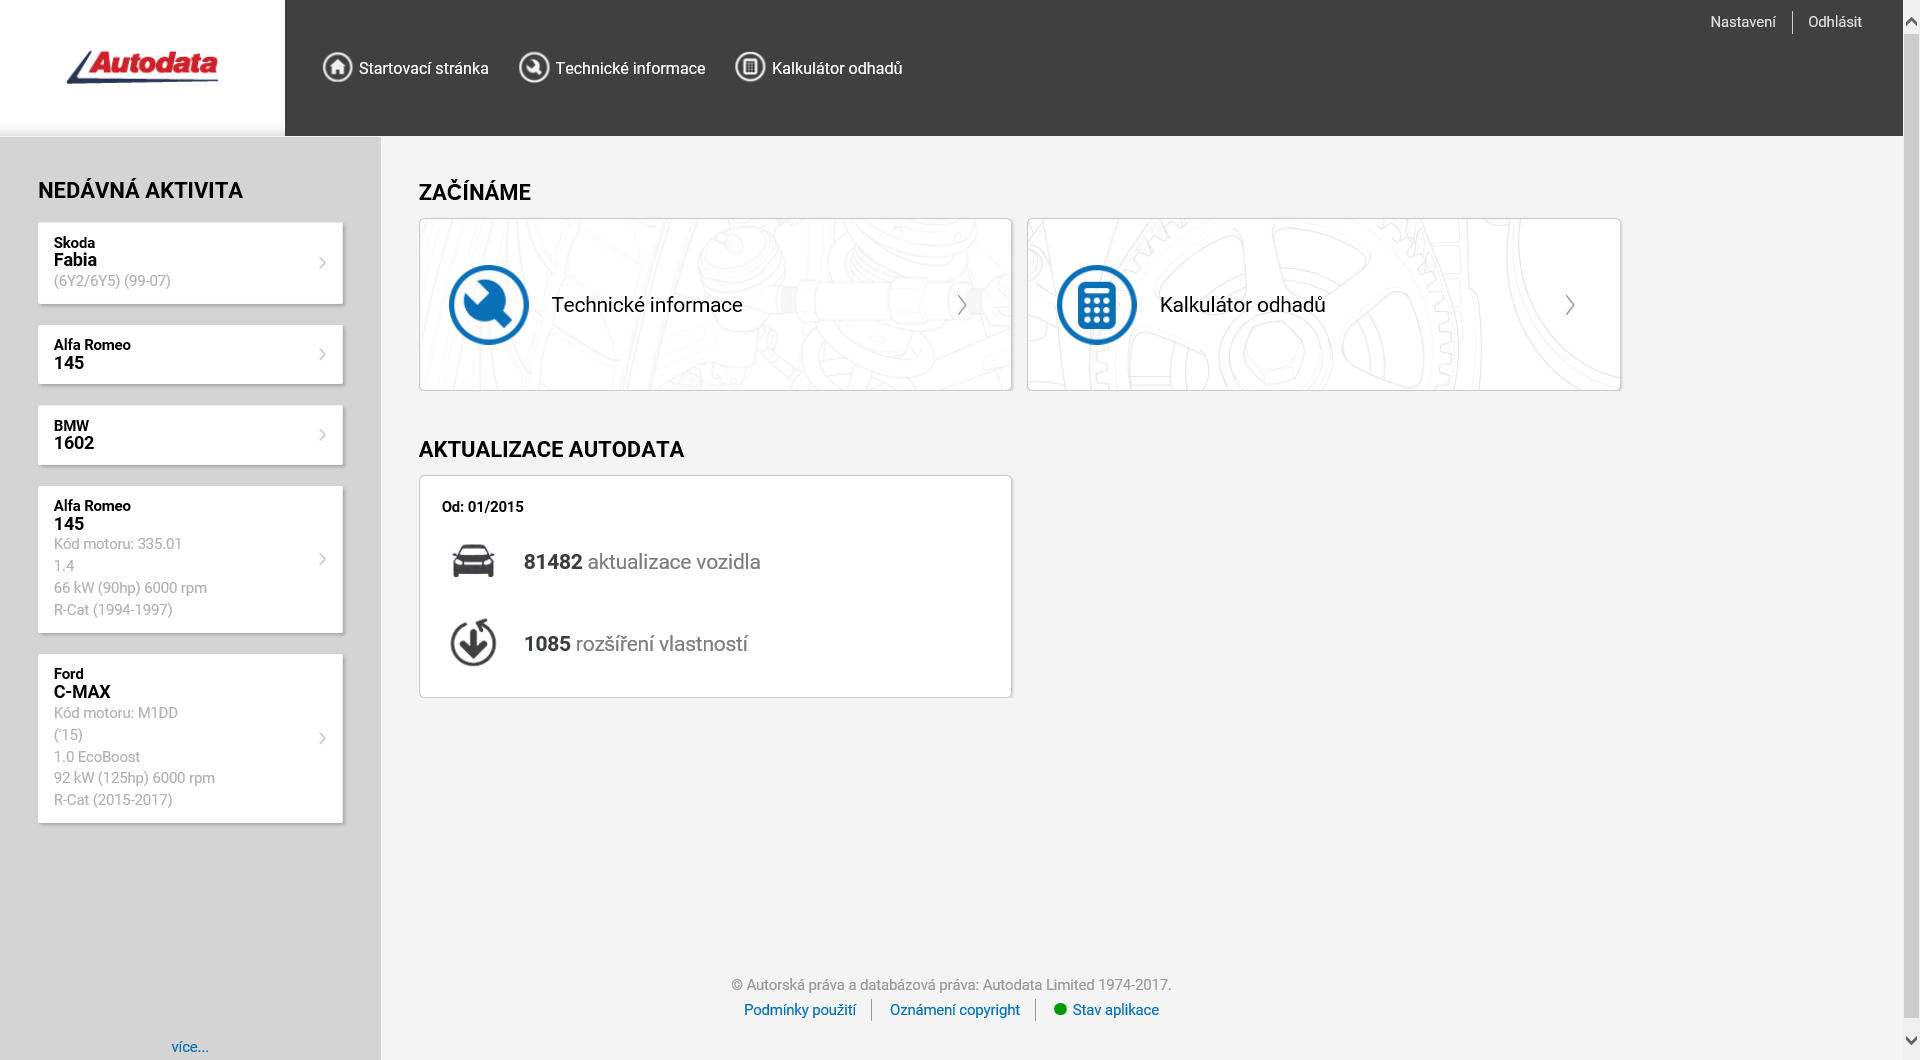The height and width of the screenshot is (1060, 1920).
Task: Open Technické informace menu item text
Action: click(x=630, y=68)
